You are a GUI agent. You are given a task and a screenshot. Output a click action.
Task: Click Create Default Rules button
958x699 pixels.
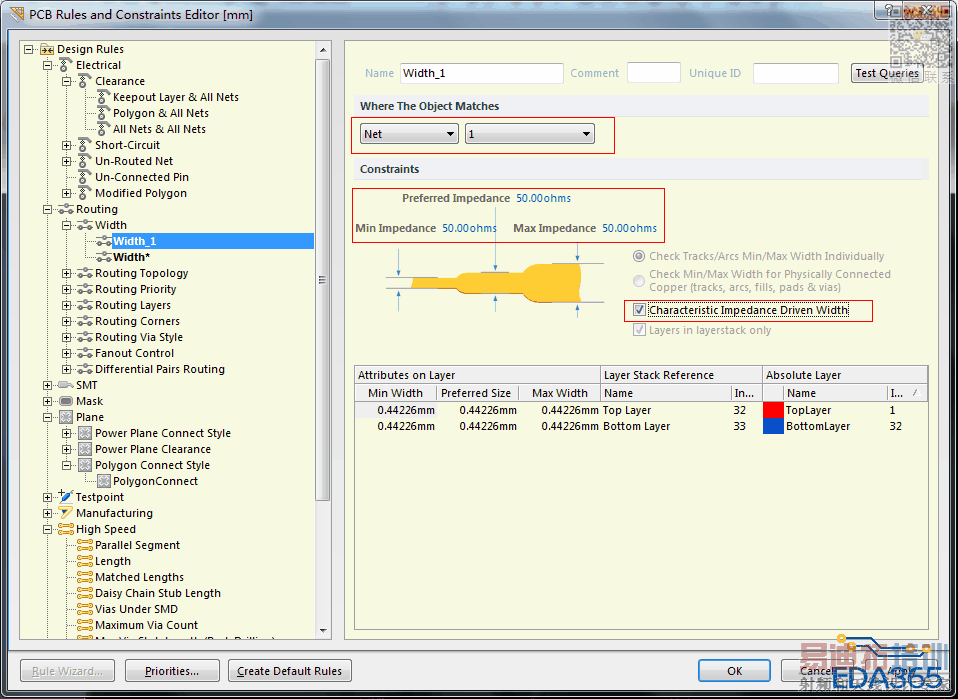[x=290, y=670]
